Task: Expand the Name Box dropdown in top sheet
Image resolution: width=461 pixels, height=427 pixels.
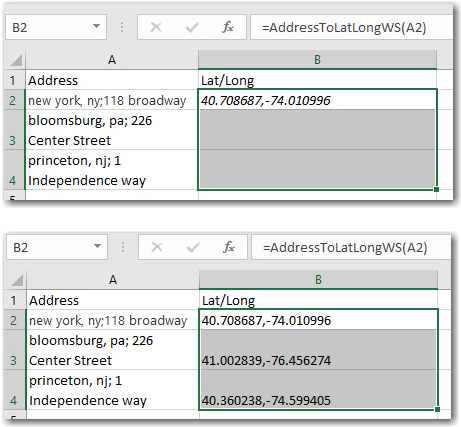Action: [96, 26]
